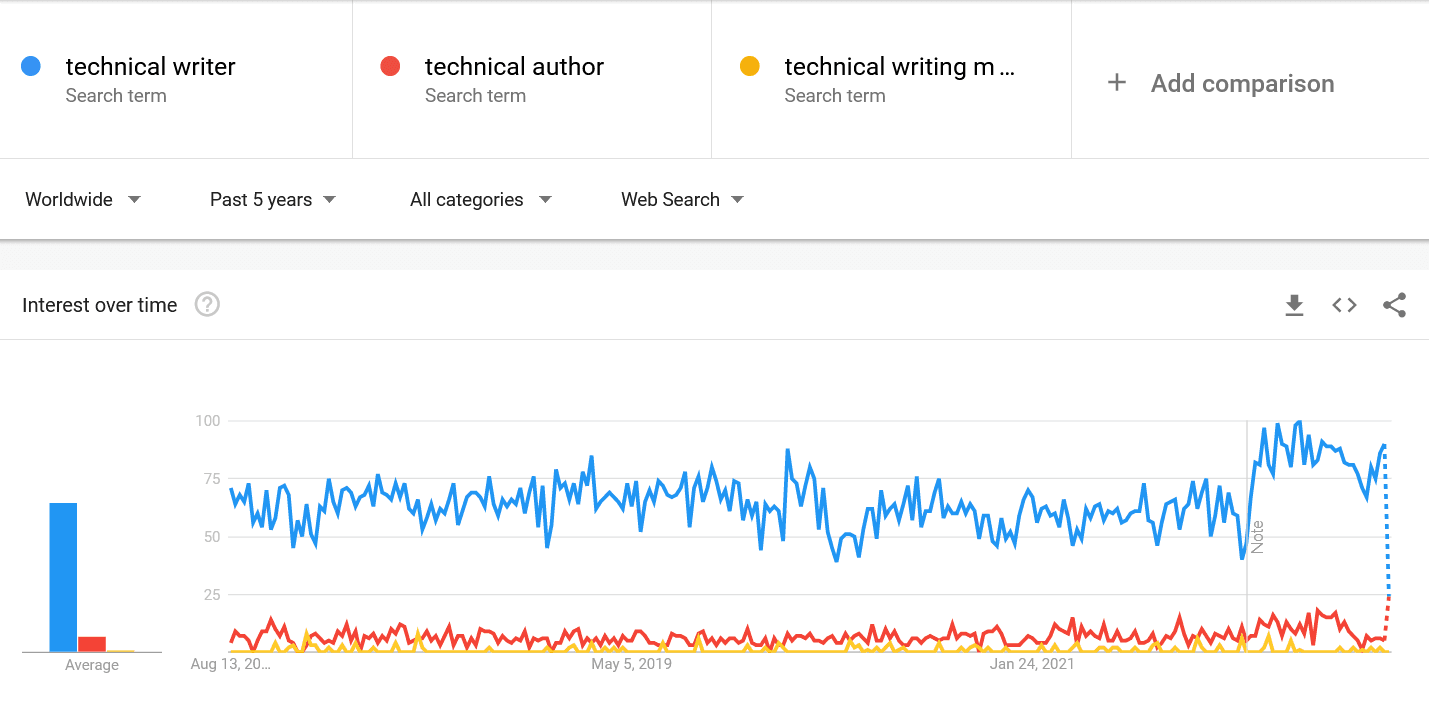Viewport: 1429px width, 711px height.
Task: Click the blue average bar
Action: pos(63,577)
